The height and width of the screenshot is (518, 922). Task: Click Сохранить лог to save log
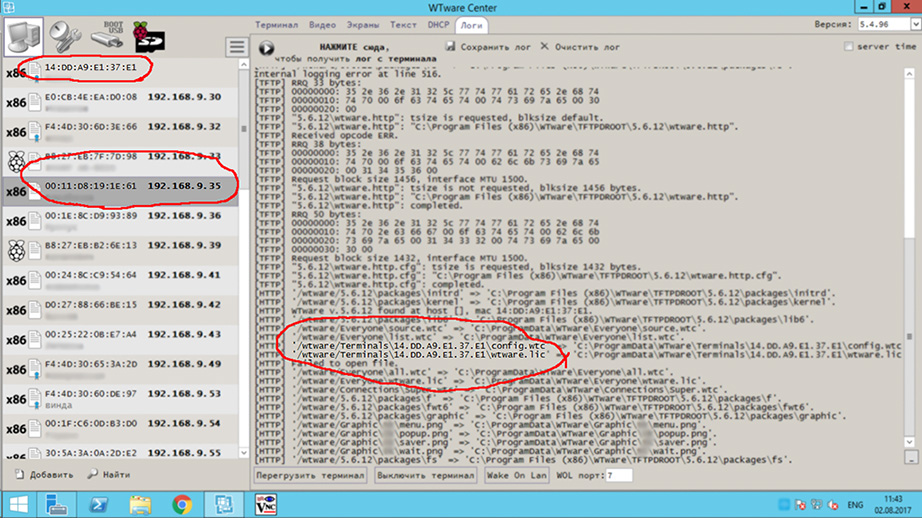(489, 47)
